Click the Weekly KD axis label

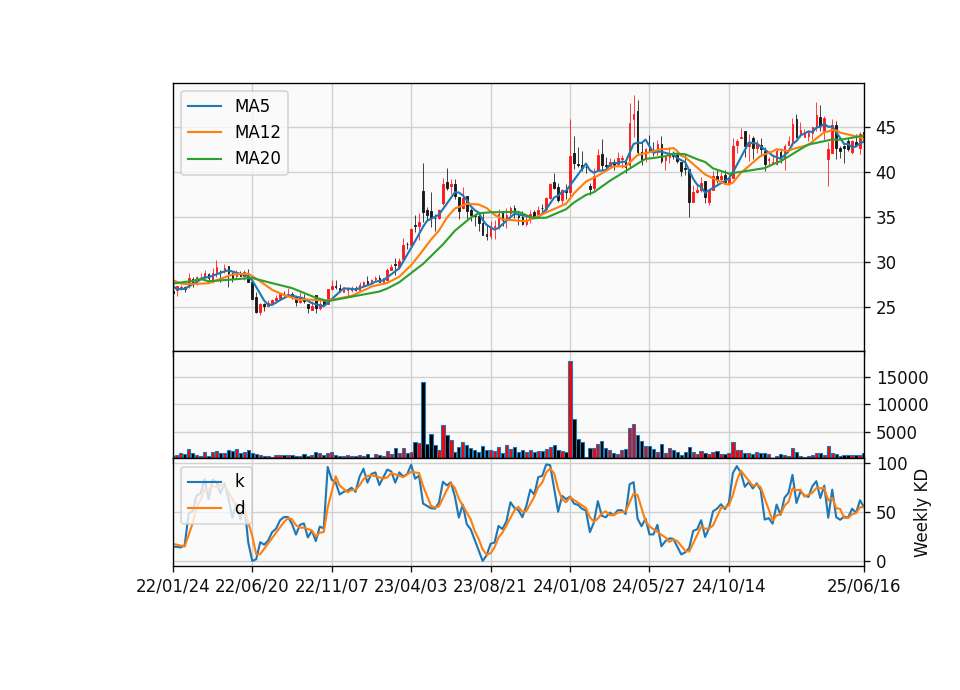pyautogui.click(x=920, y=513)
